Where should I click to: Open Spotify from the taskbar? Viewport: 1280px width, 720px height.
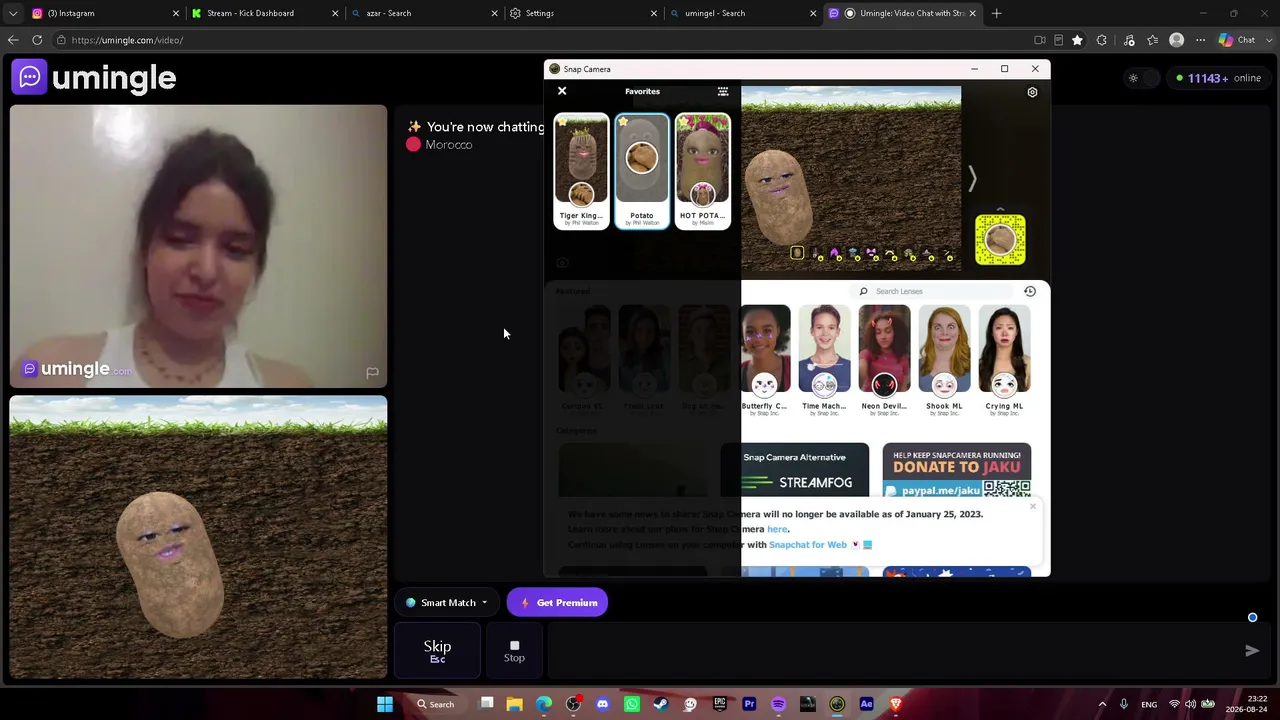point(779,704)
